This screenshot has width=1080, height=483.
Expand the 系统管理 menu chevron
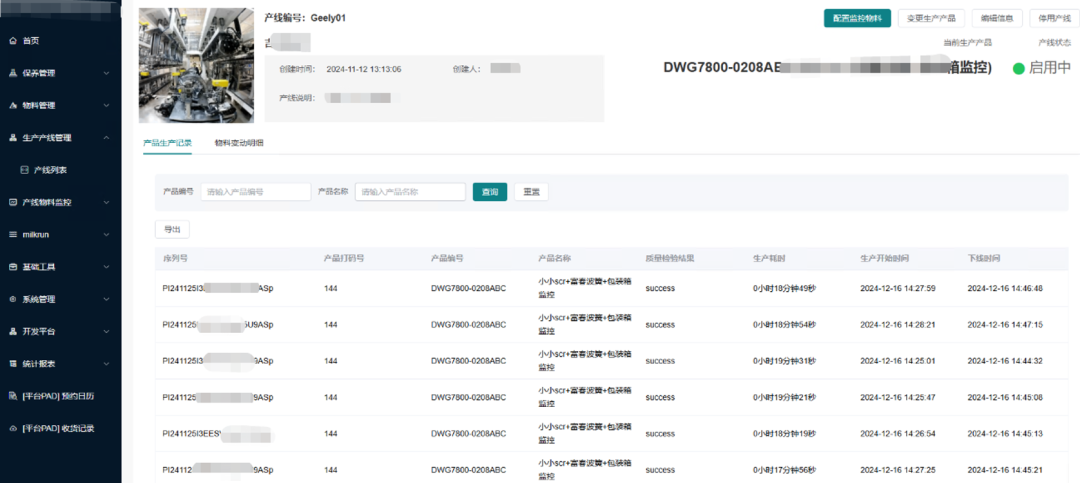[106, 299]
